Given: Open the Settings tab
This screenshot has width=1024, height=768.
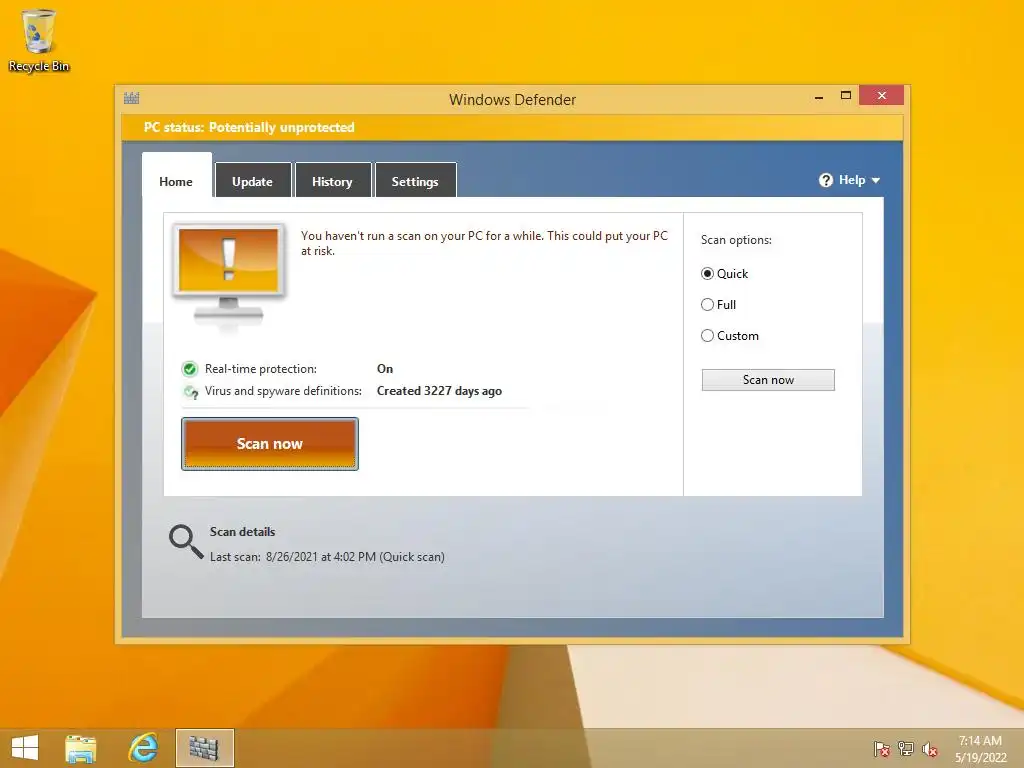Looking at the screenshot, I should point(415,181).
